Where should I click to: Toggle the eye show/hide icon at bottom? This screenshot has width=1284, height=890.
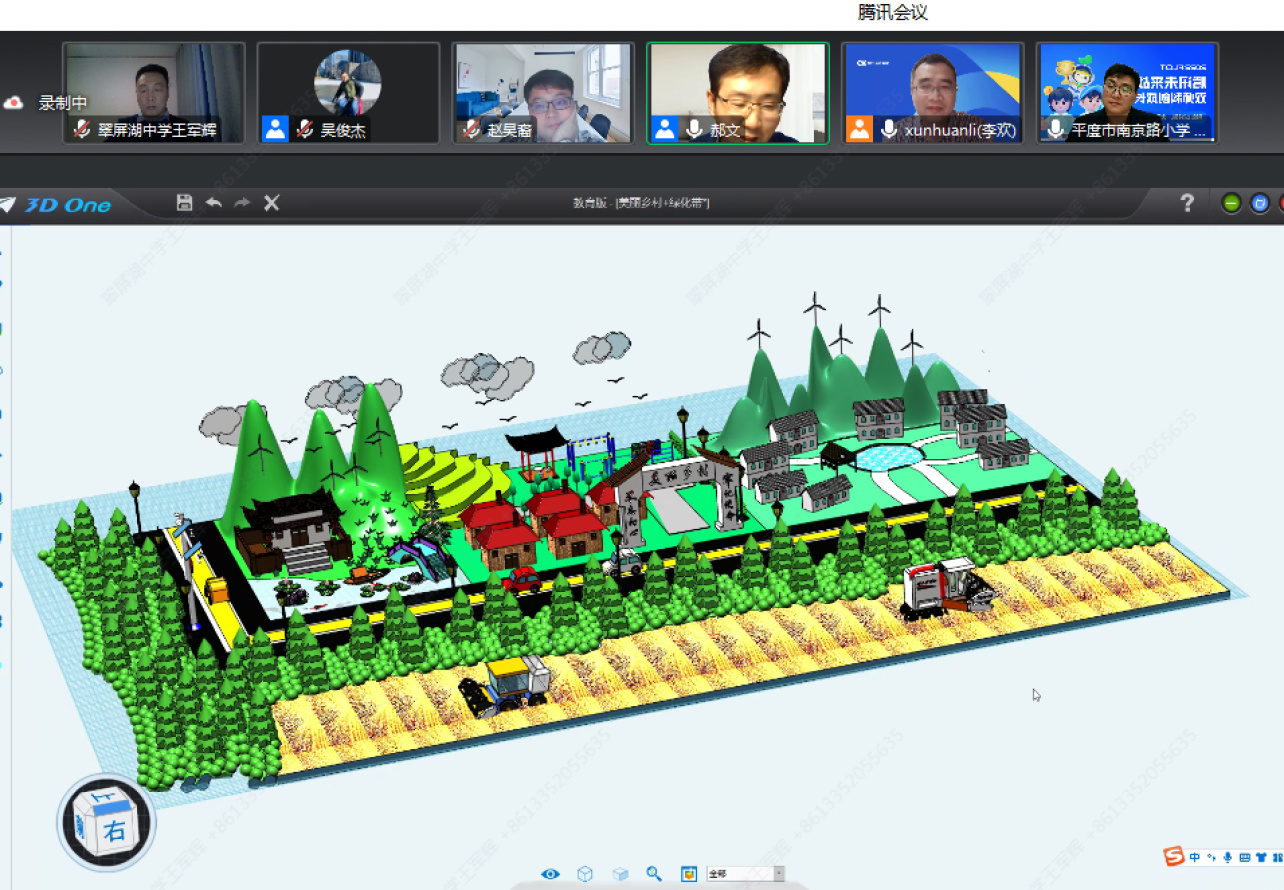[x=550, y=874]
